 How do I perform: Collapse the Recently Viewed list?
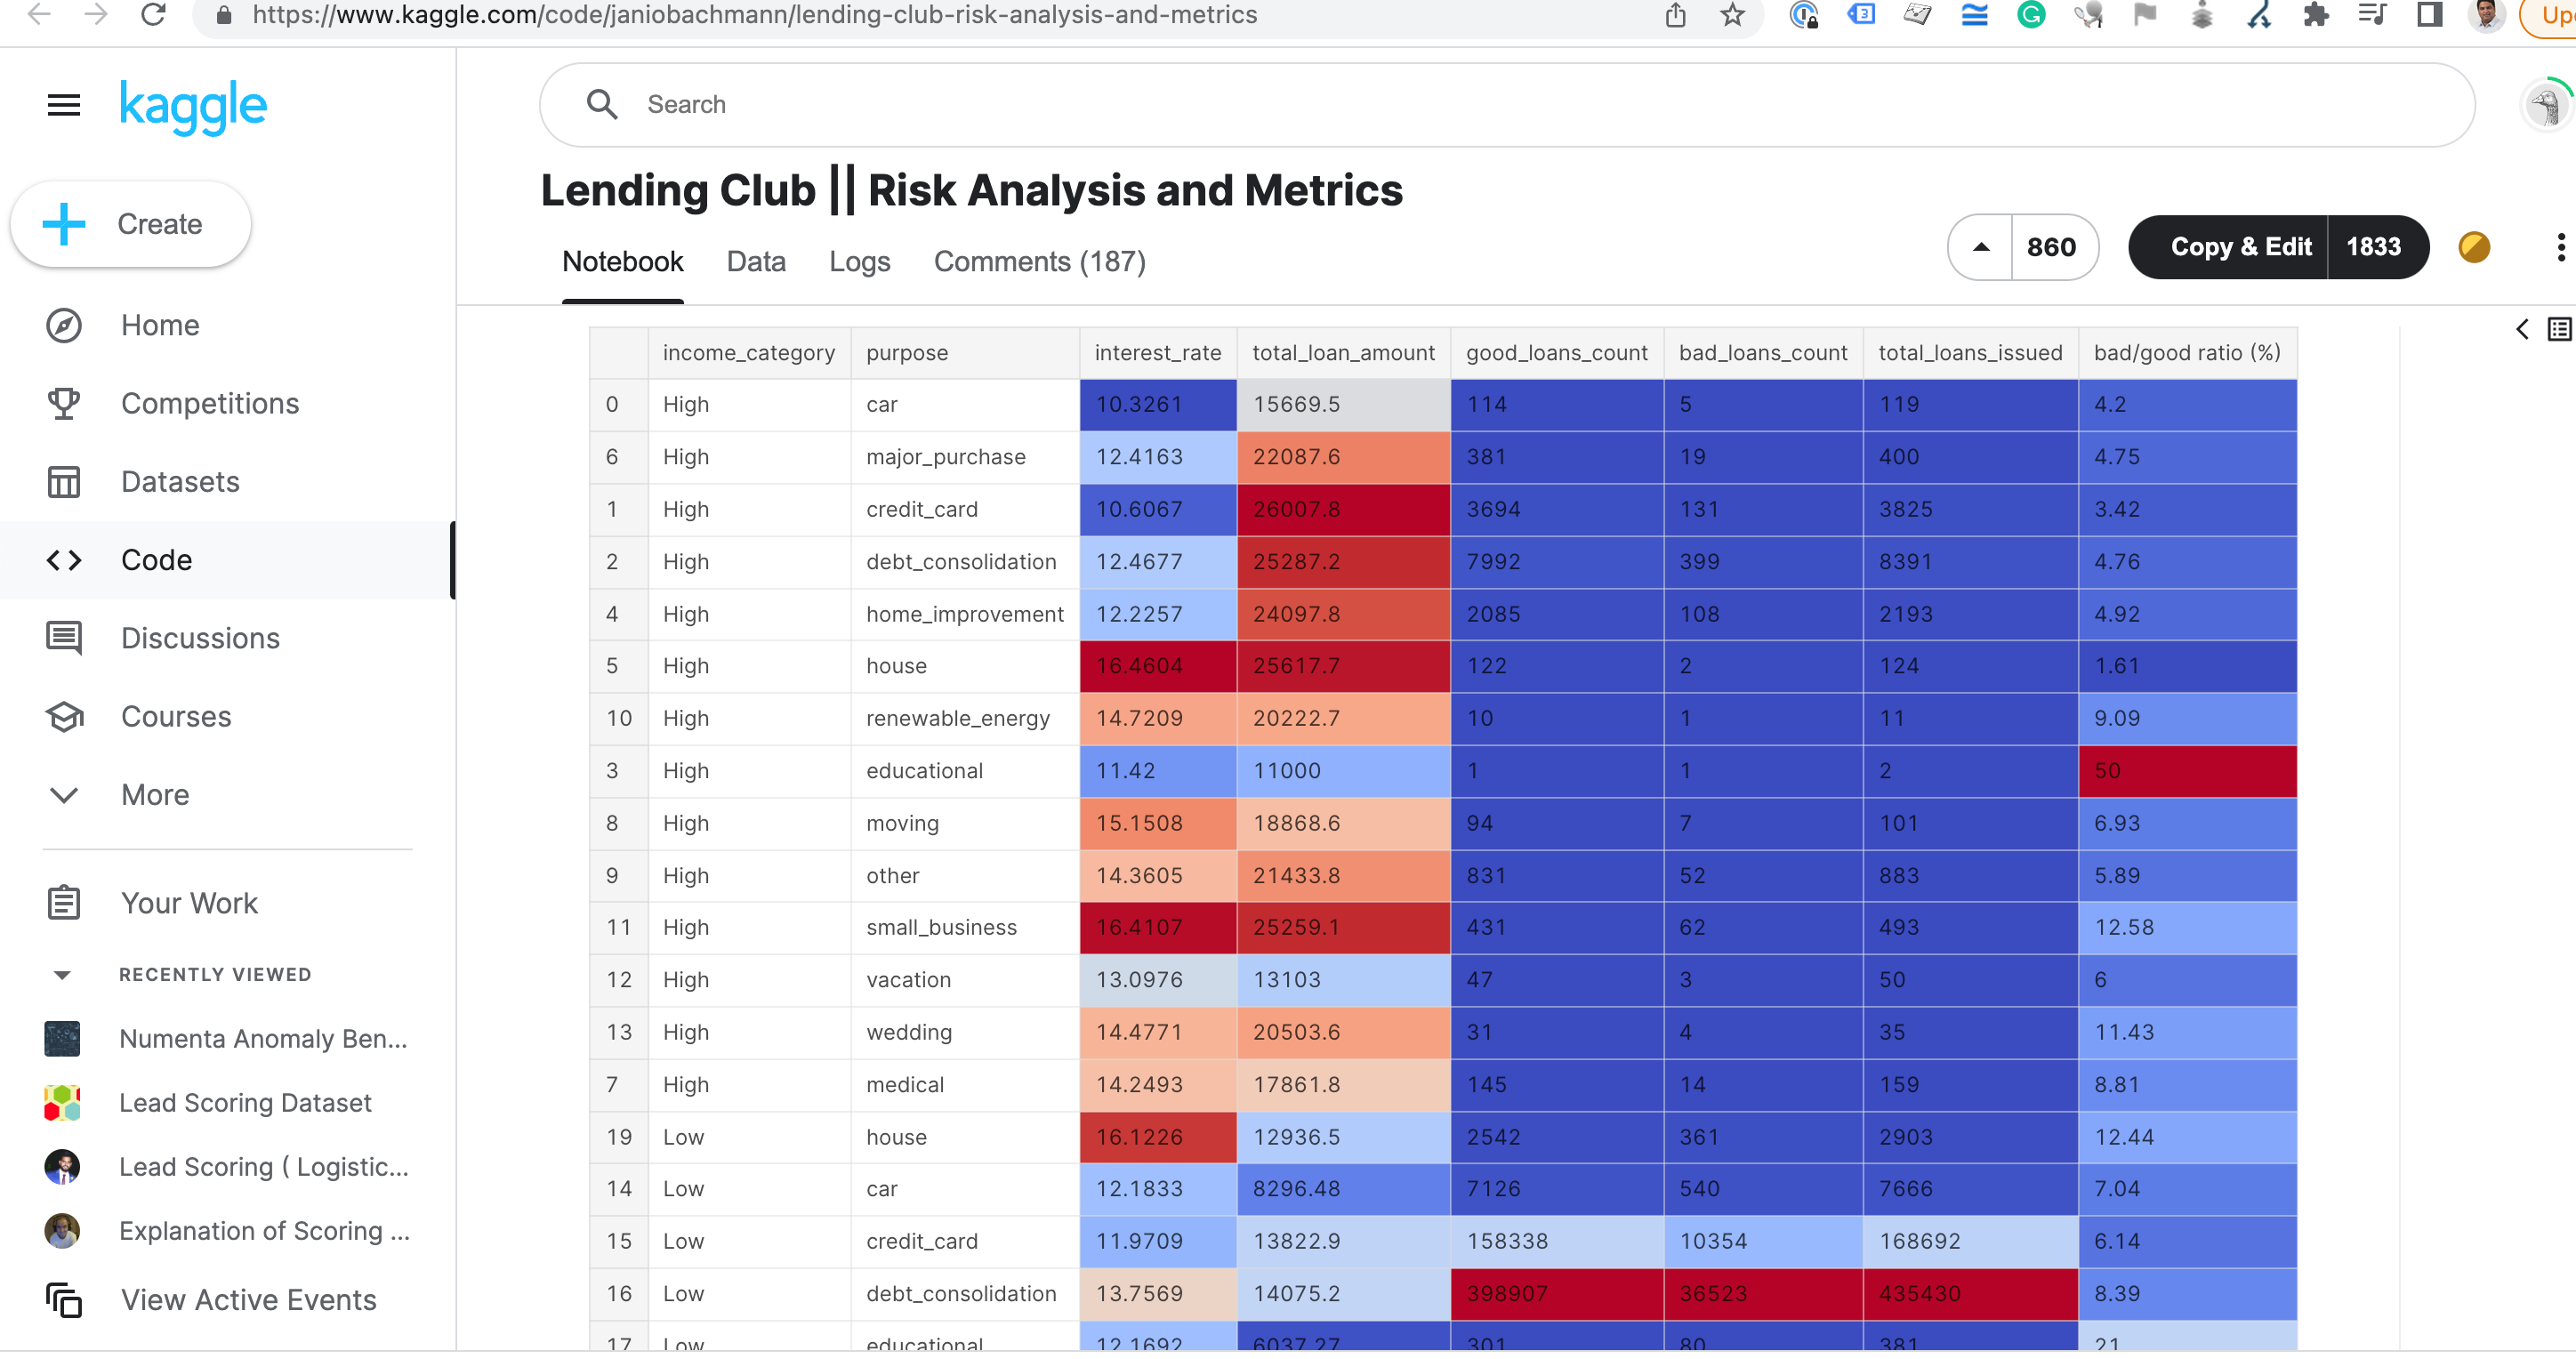62,975
